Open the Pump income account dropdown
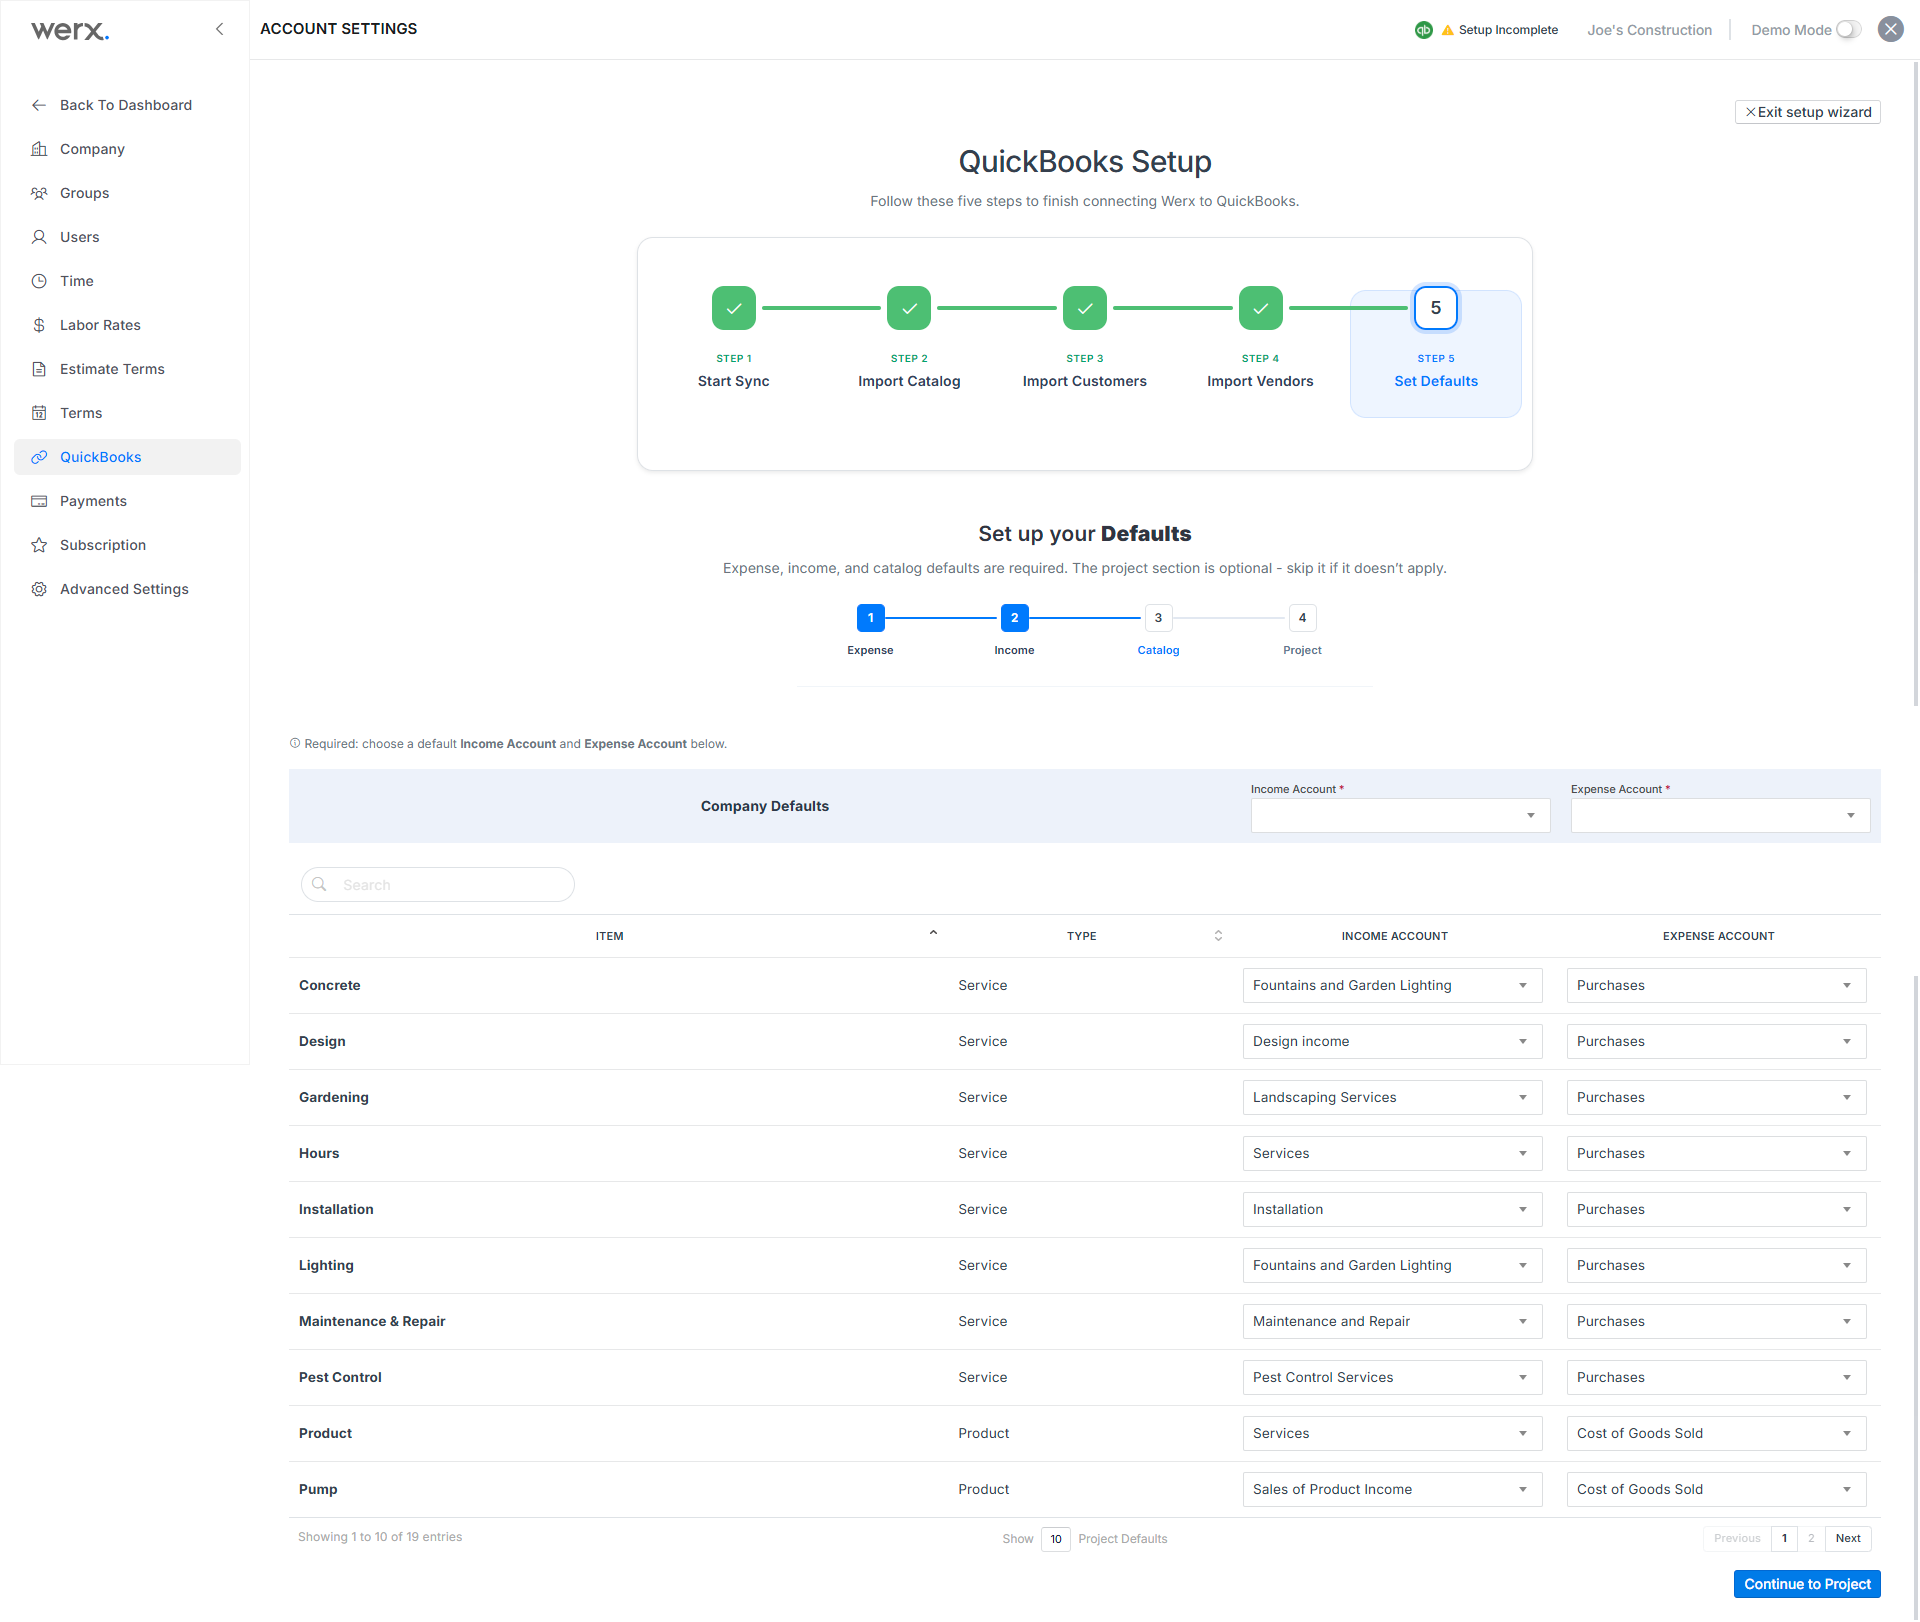 click(1392, 1490)
